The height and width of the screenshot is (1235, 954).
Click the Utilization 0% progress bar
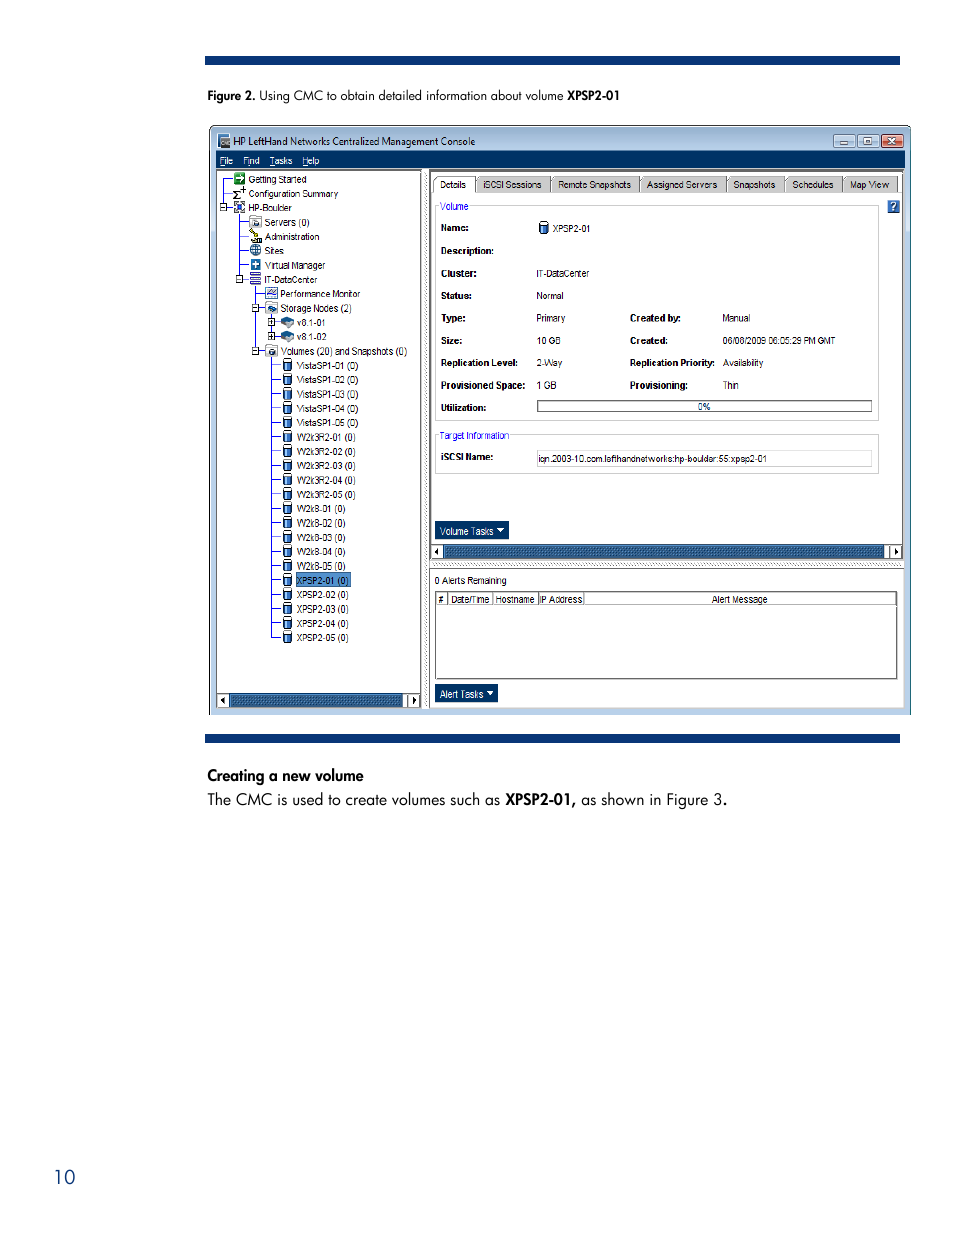[704, 406]
